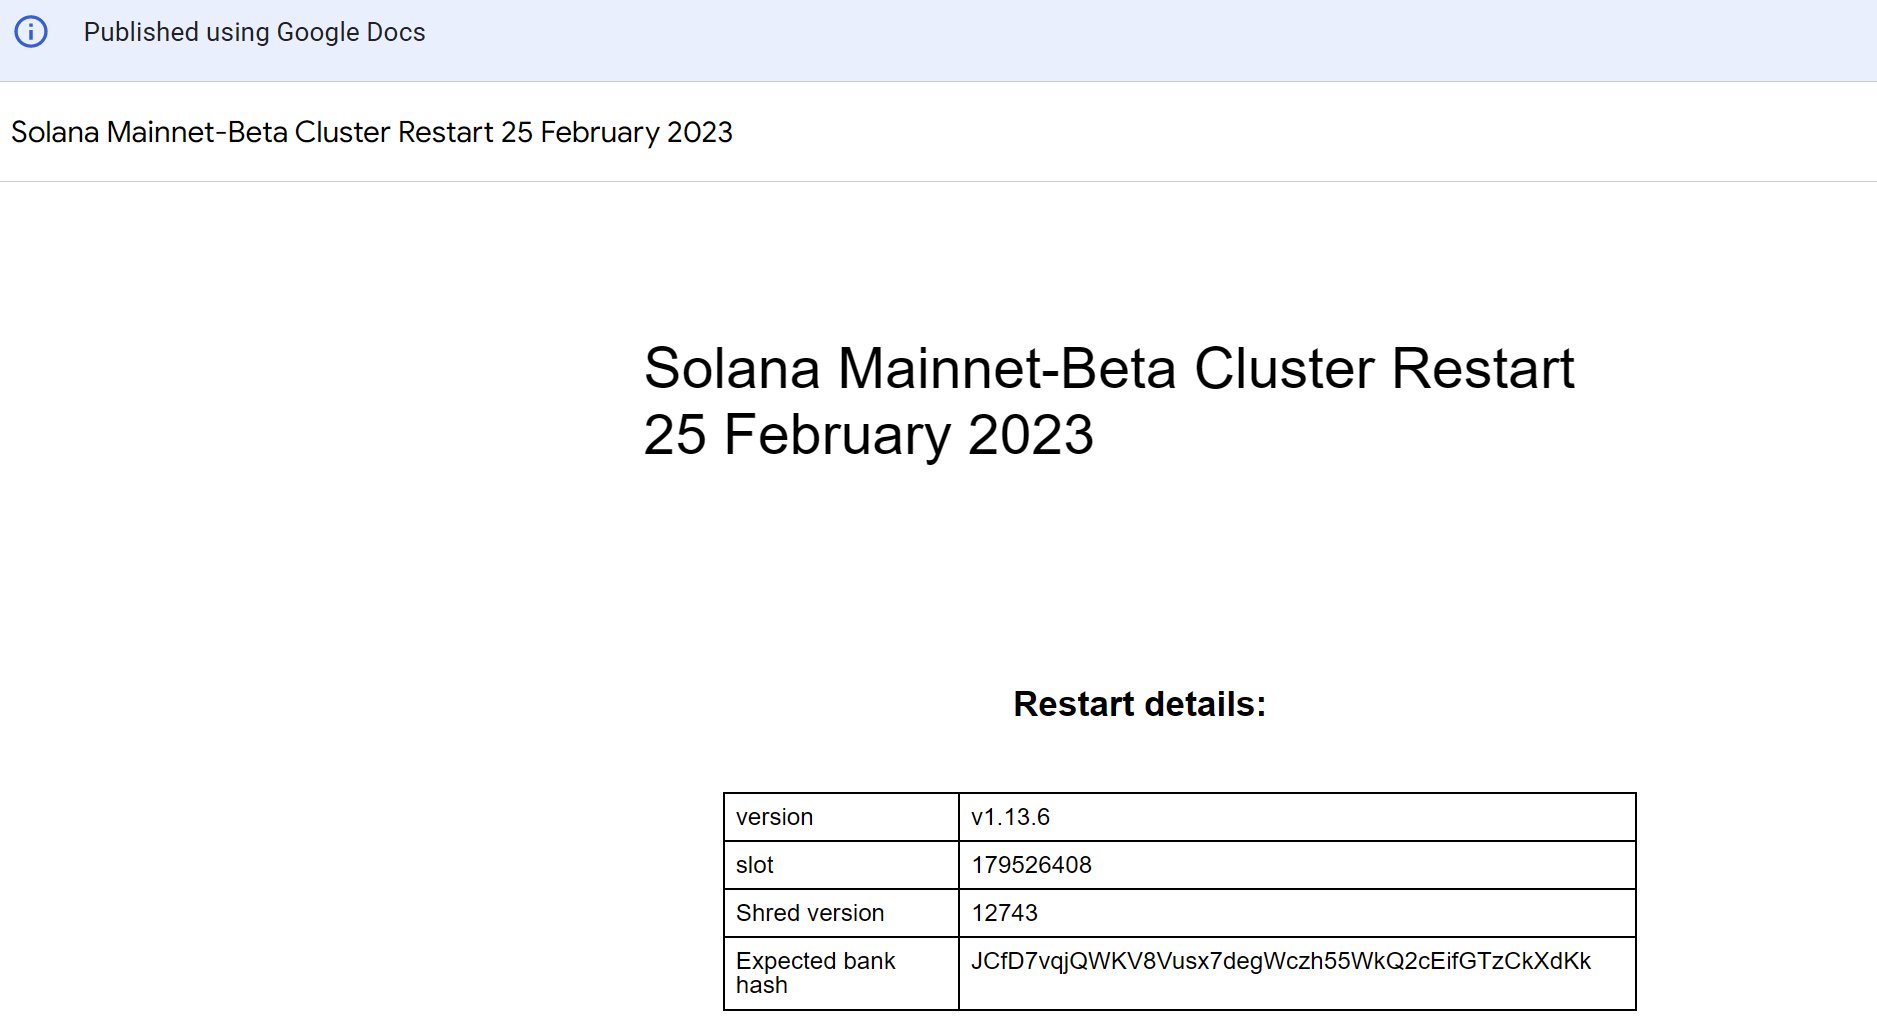Click the date "25 February 2023" in the heading

click(x=869, y=433)
